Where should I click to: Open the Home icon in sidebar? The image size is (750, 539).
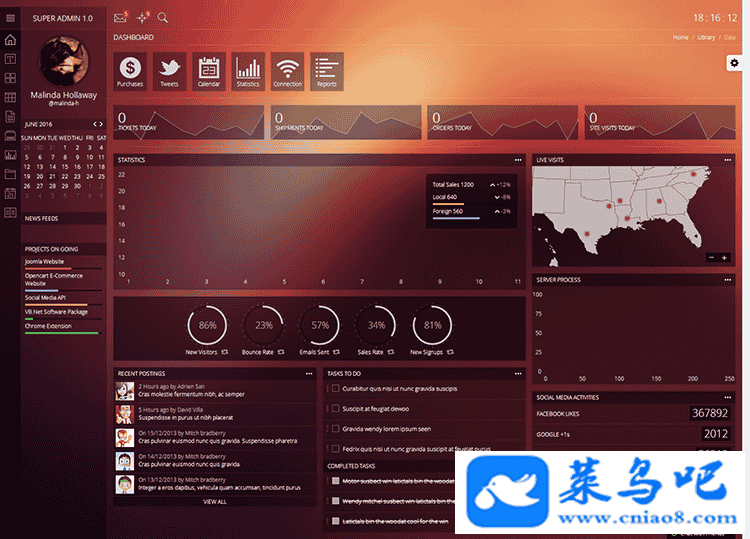pos(10,40)
